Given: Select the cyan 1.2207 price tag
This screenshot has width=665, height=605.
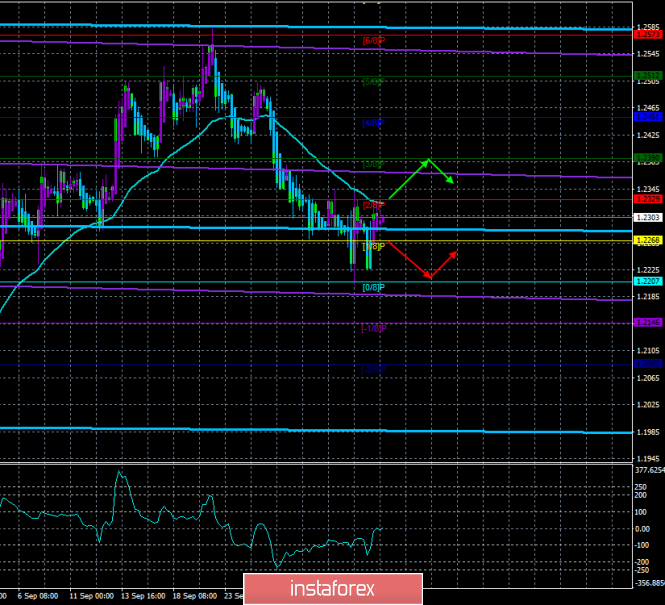Looking at the screenshot, I should pos(647,282).
